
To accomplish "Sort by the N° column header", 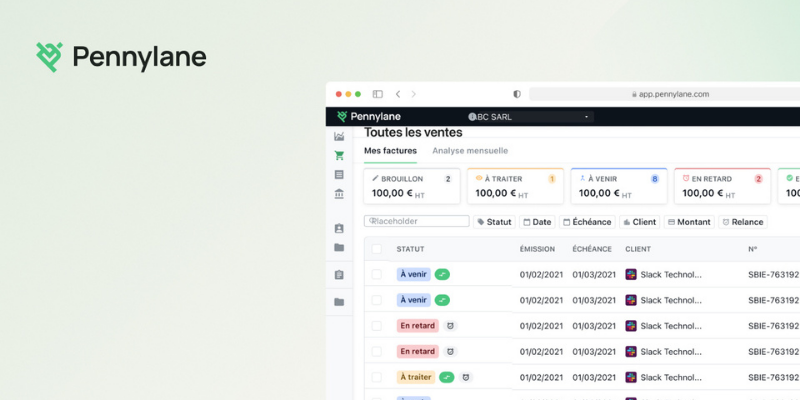I will click(753, 249).
